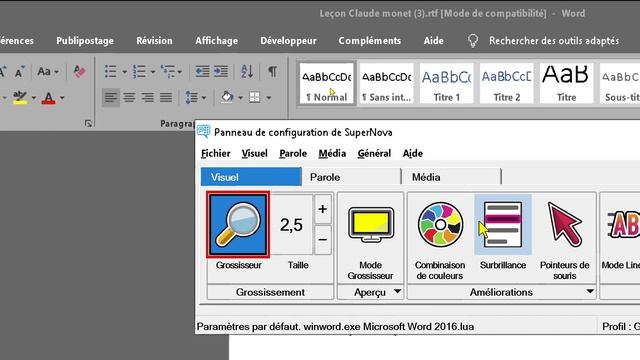
Task: Open SuperNova Général menu
Action: click(x=374, y=153)
